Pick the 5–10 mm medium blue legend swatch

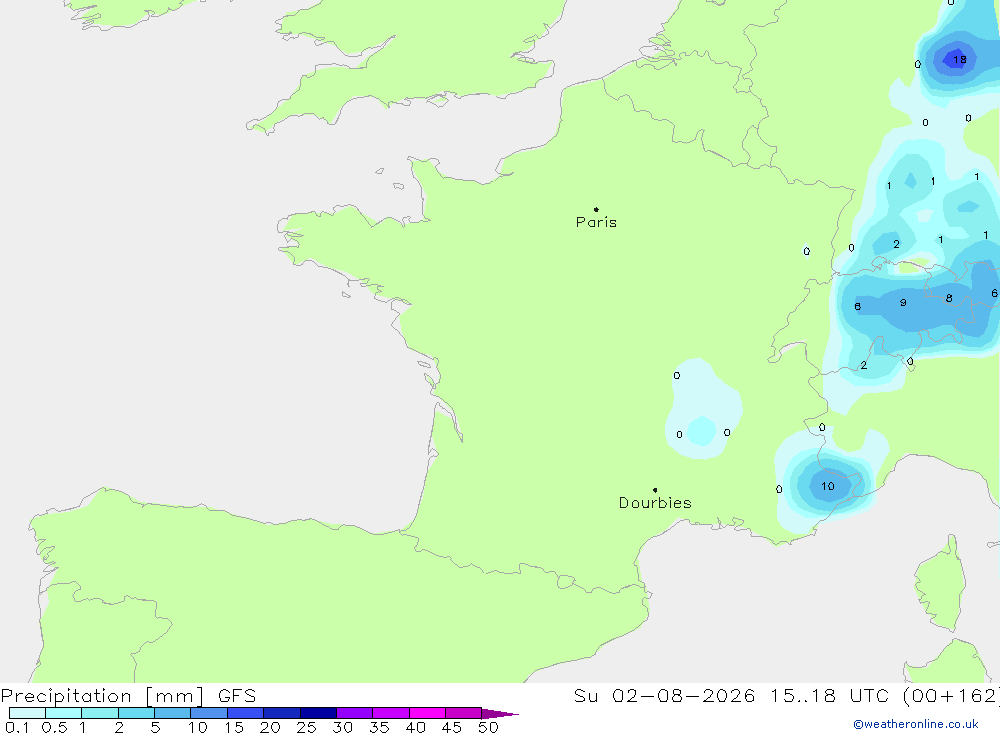pyautogui.click(x=173, y=713)
